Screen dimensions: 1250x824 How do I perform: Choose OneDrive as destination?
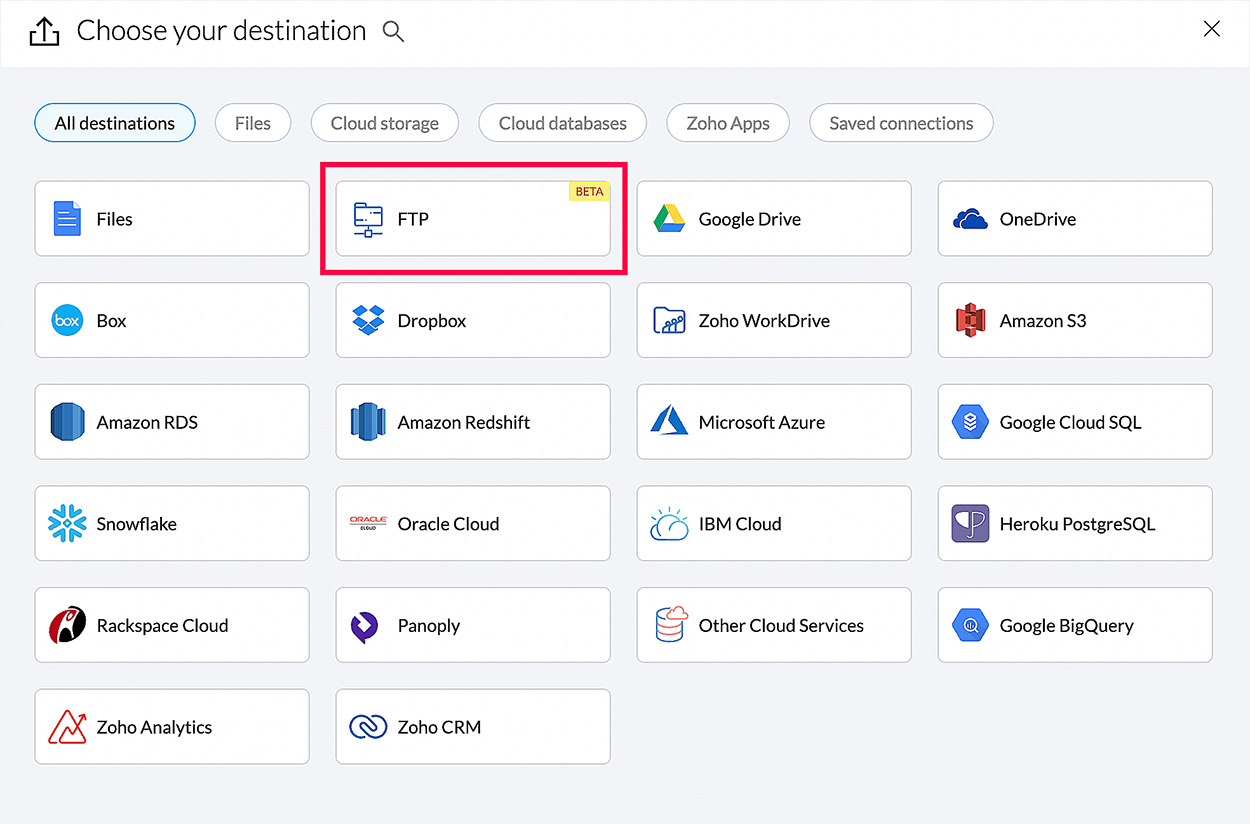[x=1074, y=219]
